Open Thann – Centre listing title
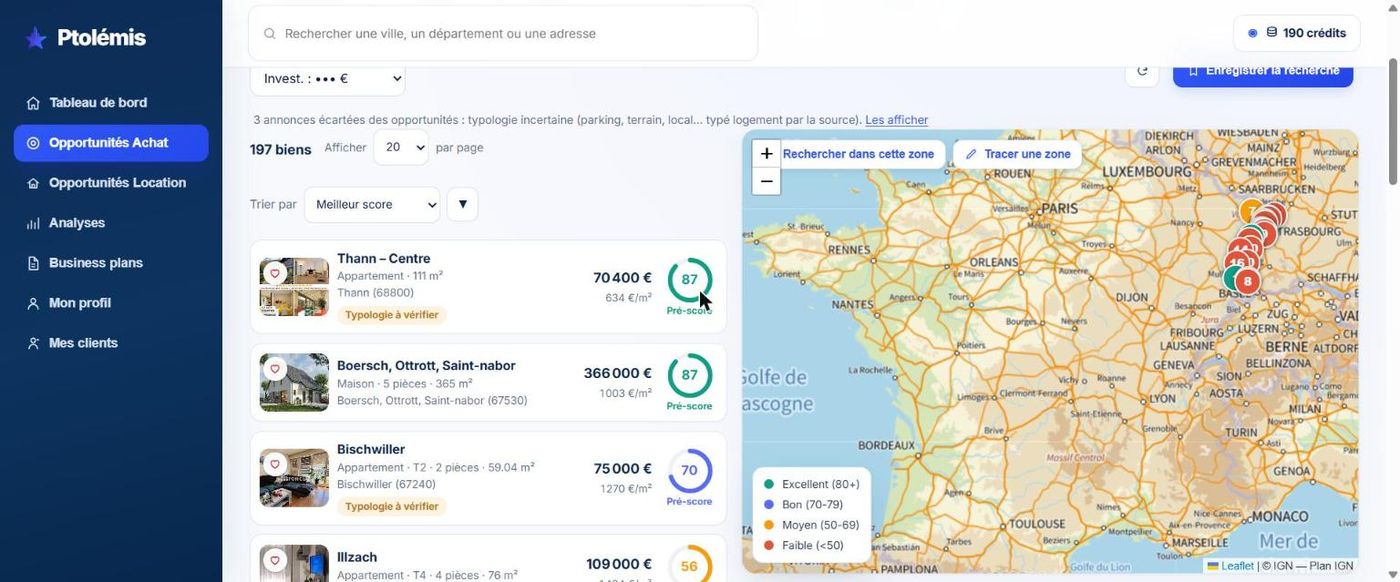Screen dimensions: 1400x582 point(384,259)
